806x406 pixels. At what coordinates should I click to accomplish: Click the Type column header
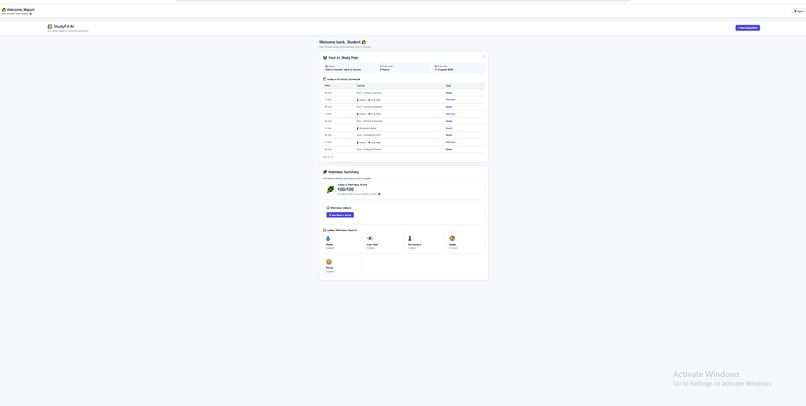click(448, 85)
